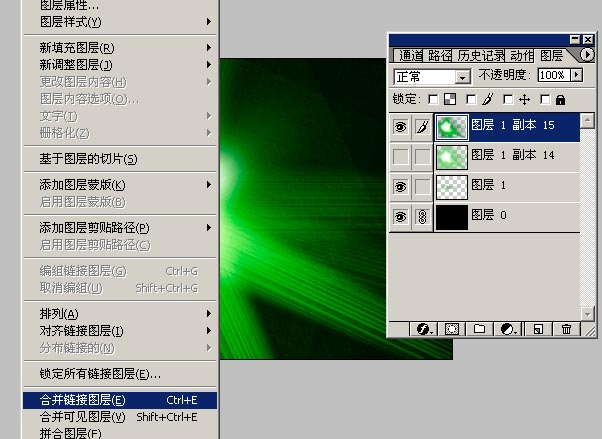602x439 pixels.
Task: Delete layer using the trash icon
Action: [x=566, y=330]
